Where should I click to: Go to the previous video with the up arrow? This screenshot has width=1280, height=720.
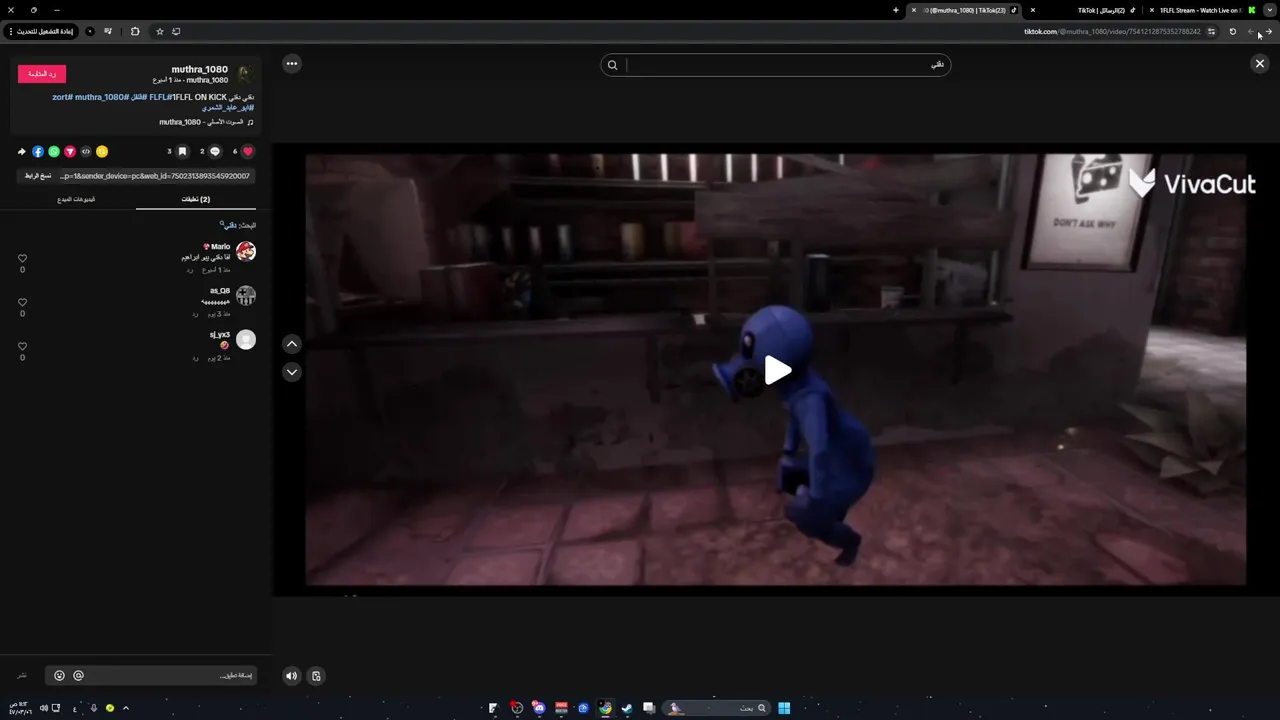pyautogui.click(x=291, y=344)
